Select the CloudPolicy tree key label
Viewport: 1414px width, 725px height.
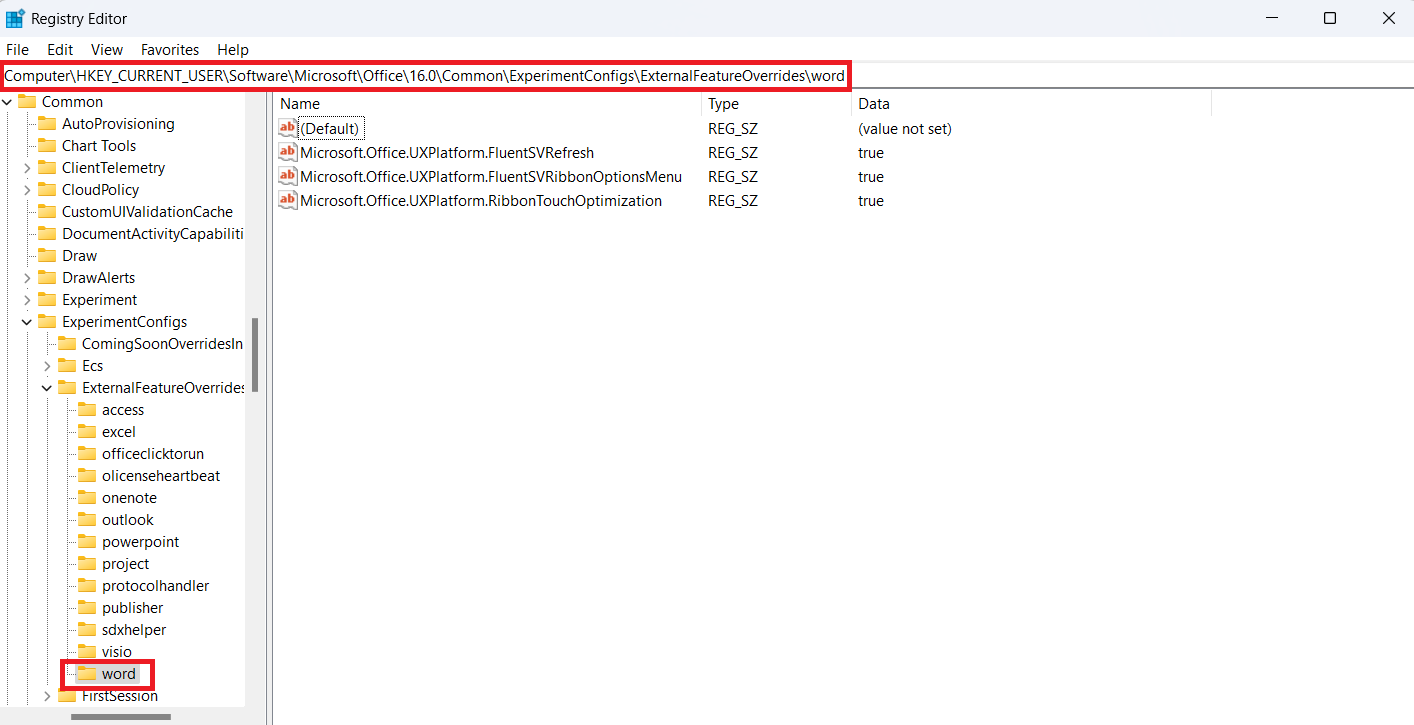click(x=100, y=190)
